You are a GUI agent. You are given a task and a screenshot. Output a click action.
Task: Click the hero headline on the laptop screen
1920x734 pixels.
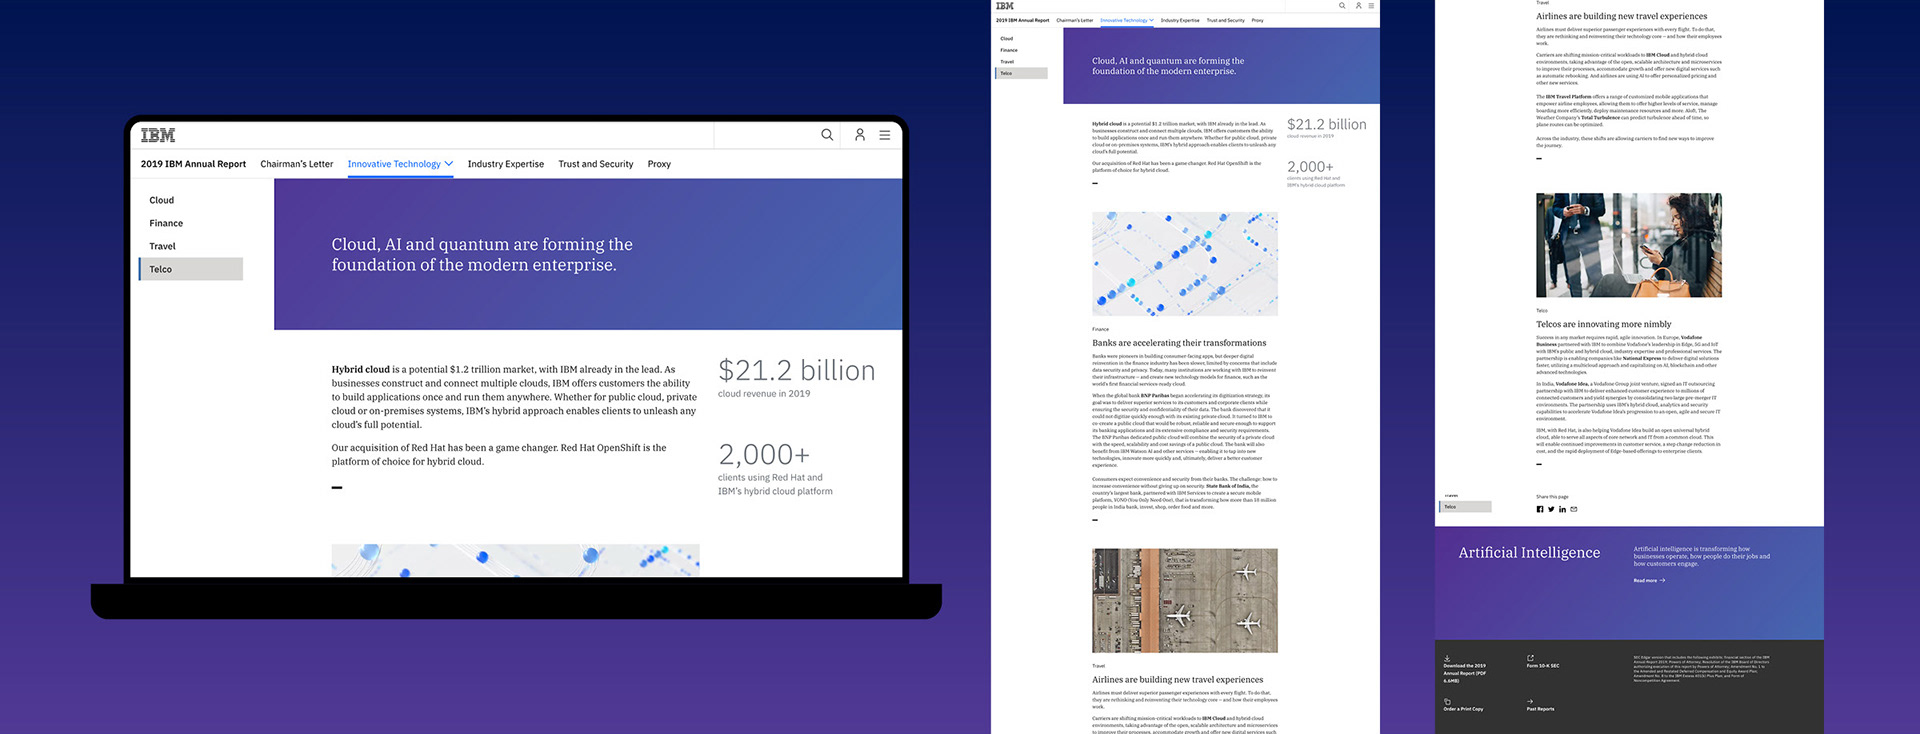482,254
